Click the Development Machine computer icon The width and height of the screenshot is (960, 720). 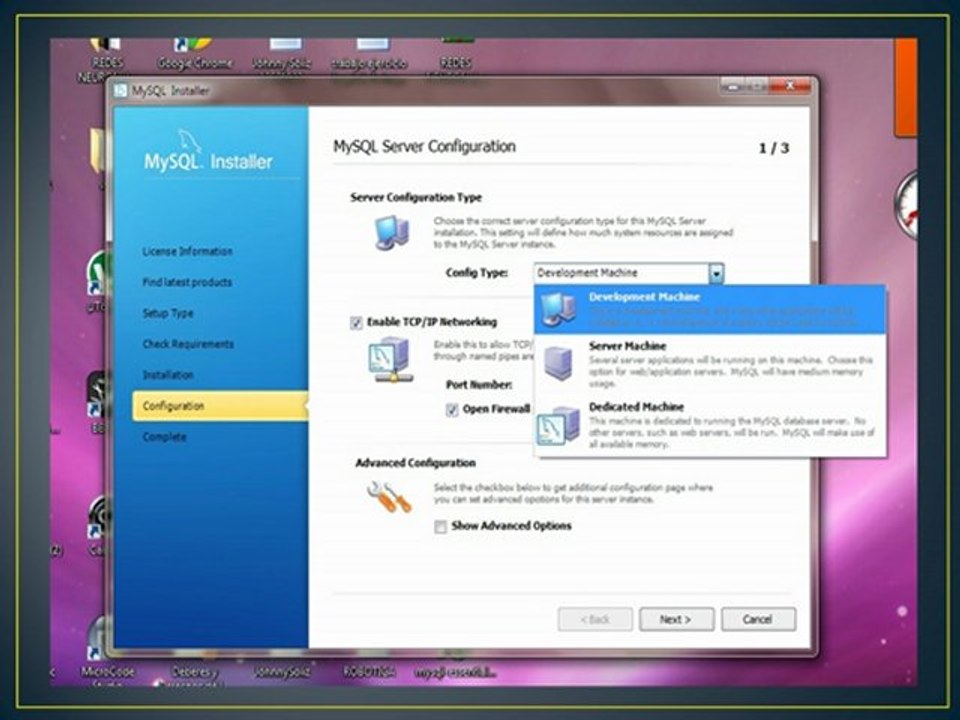coord(559,309)
